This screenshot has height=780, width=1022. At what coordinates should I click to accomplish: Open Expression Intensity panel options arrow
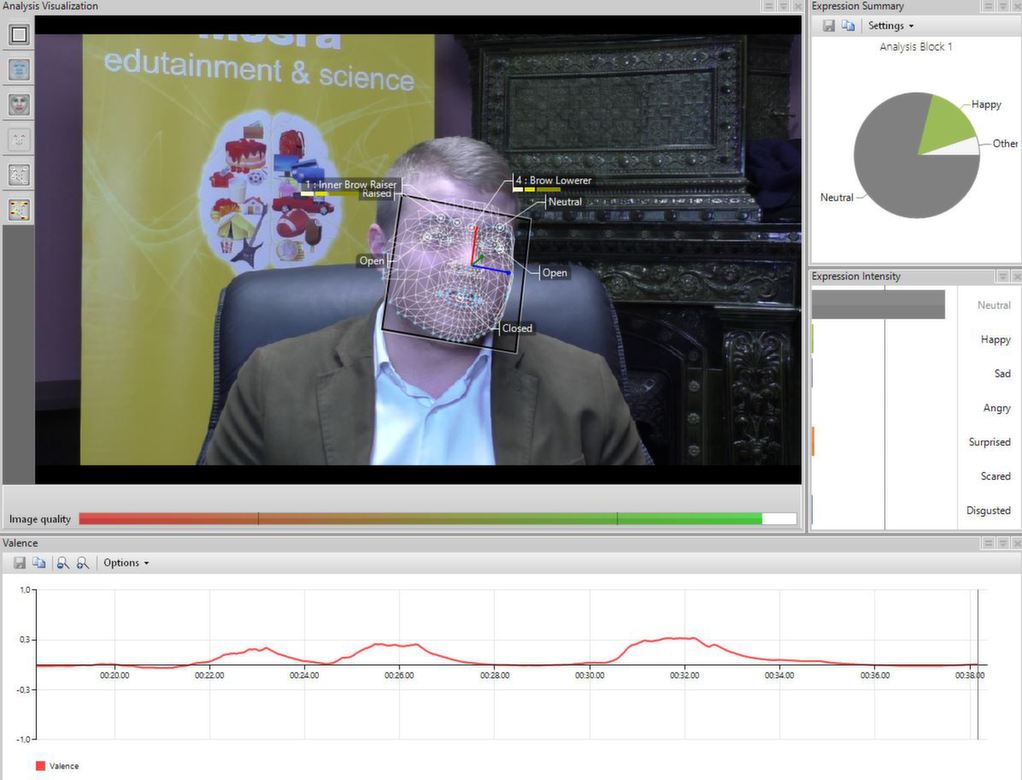1002,277
